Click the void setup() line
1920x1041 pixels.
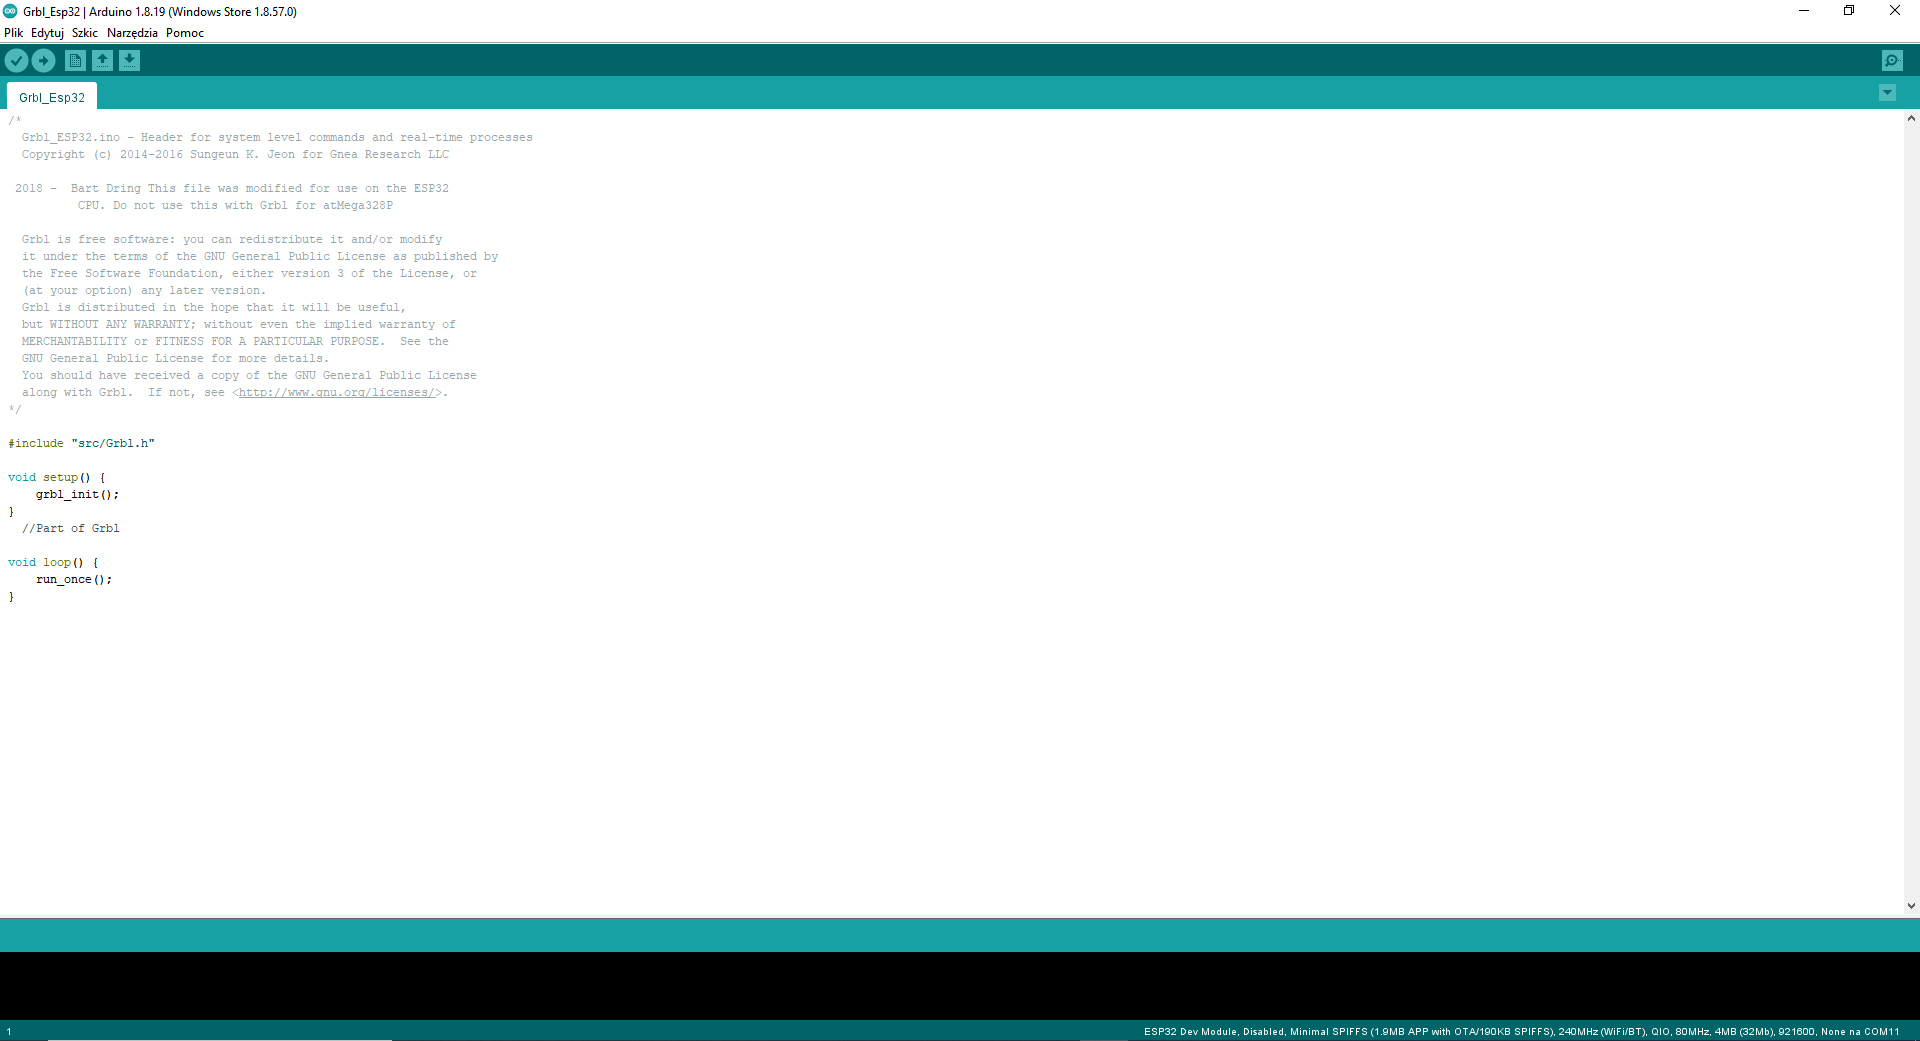click(56, 478)
